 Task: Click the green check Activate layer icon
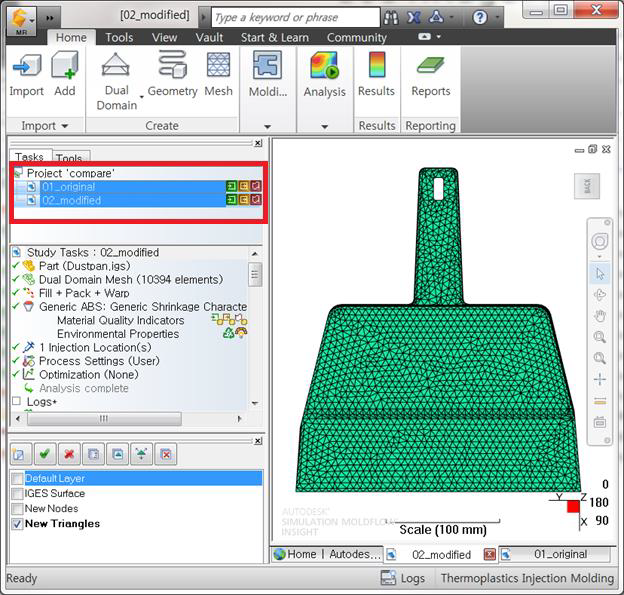tap(45, 454)
